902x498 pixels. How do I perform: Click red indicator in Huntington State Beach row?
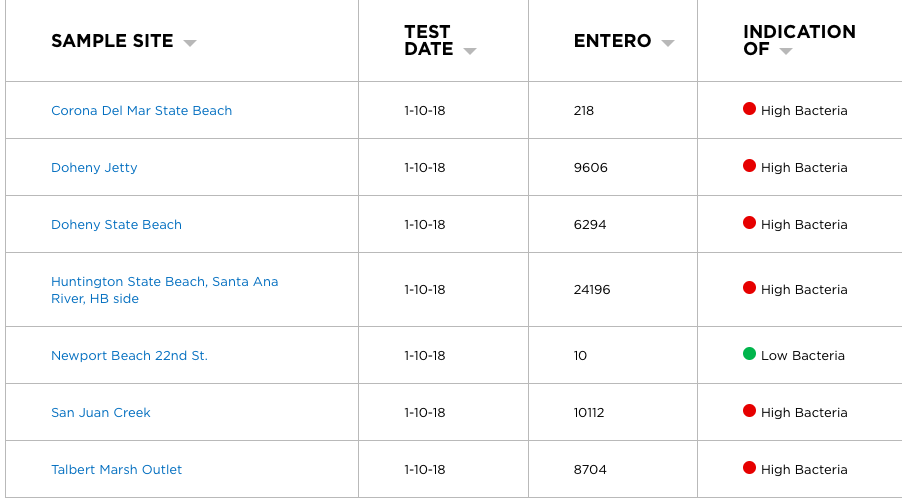(749, 288)
